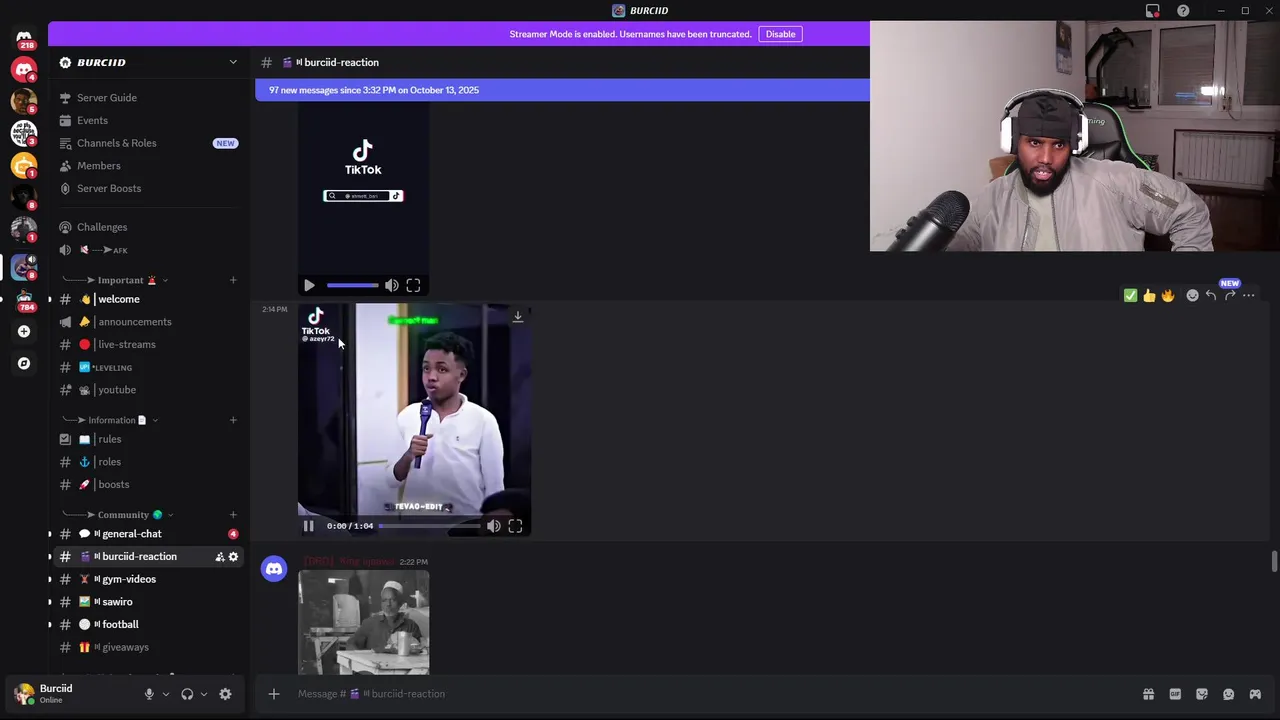Toggle headphone deafen
The image size is (1280, 720).
click(187, 694)
